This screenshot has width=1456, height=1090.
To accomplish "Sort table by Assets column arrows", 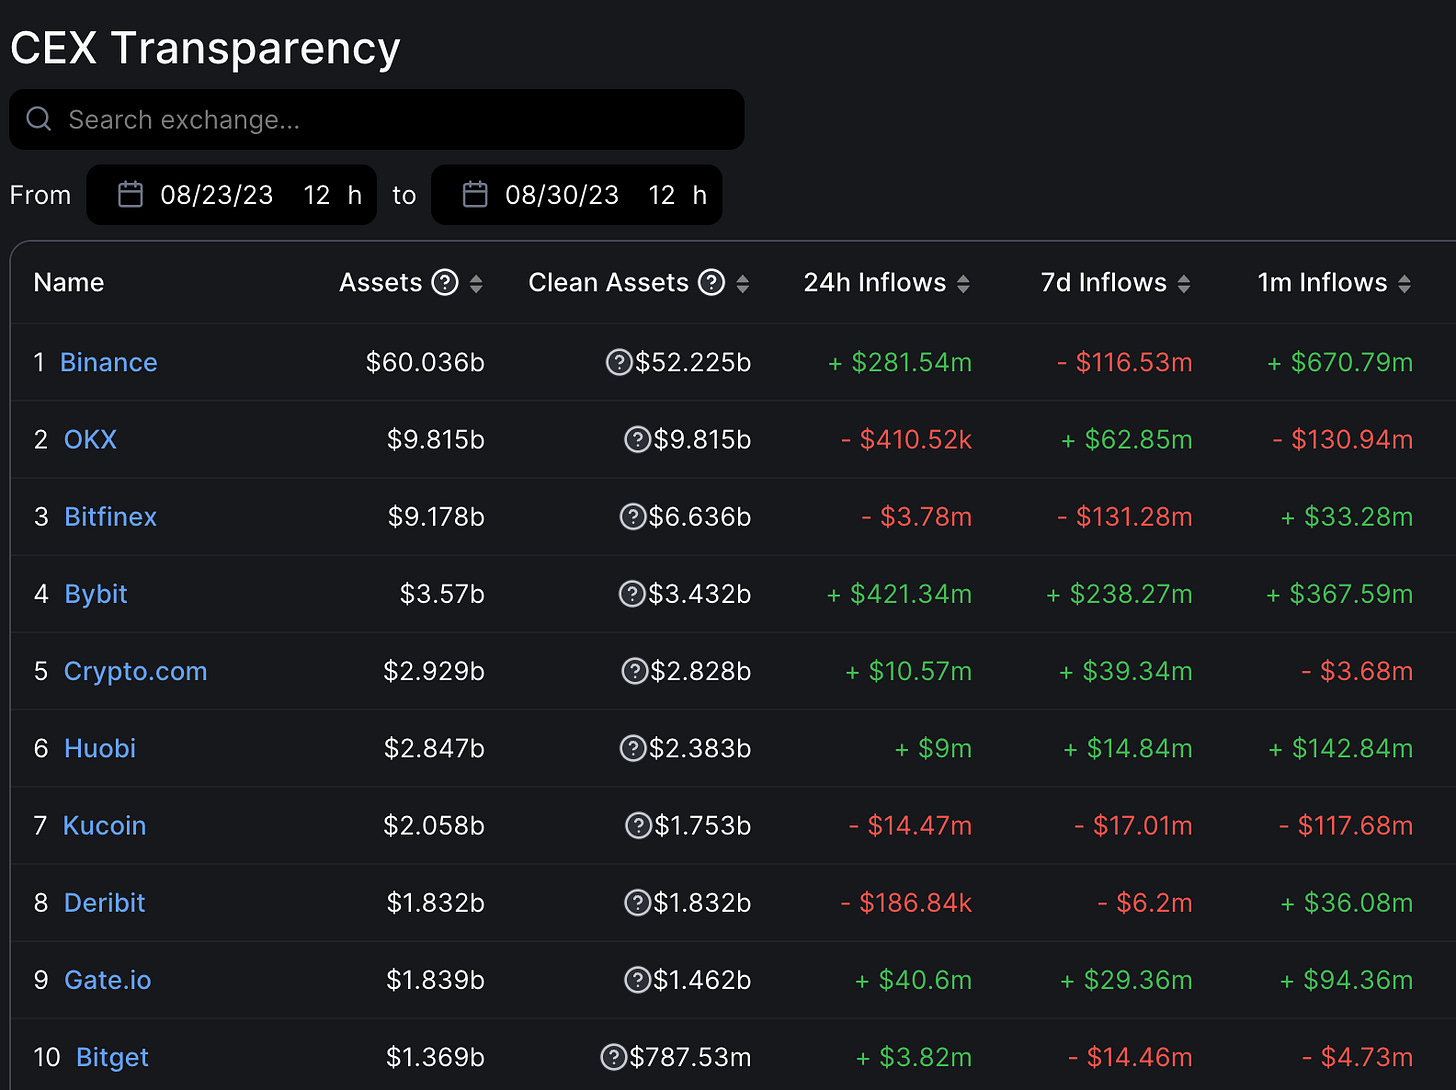I will (476, 284).
